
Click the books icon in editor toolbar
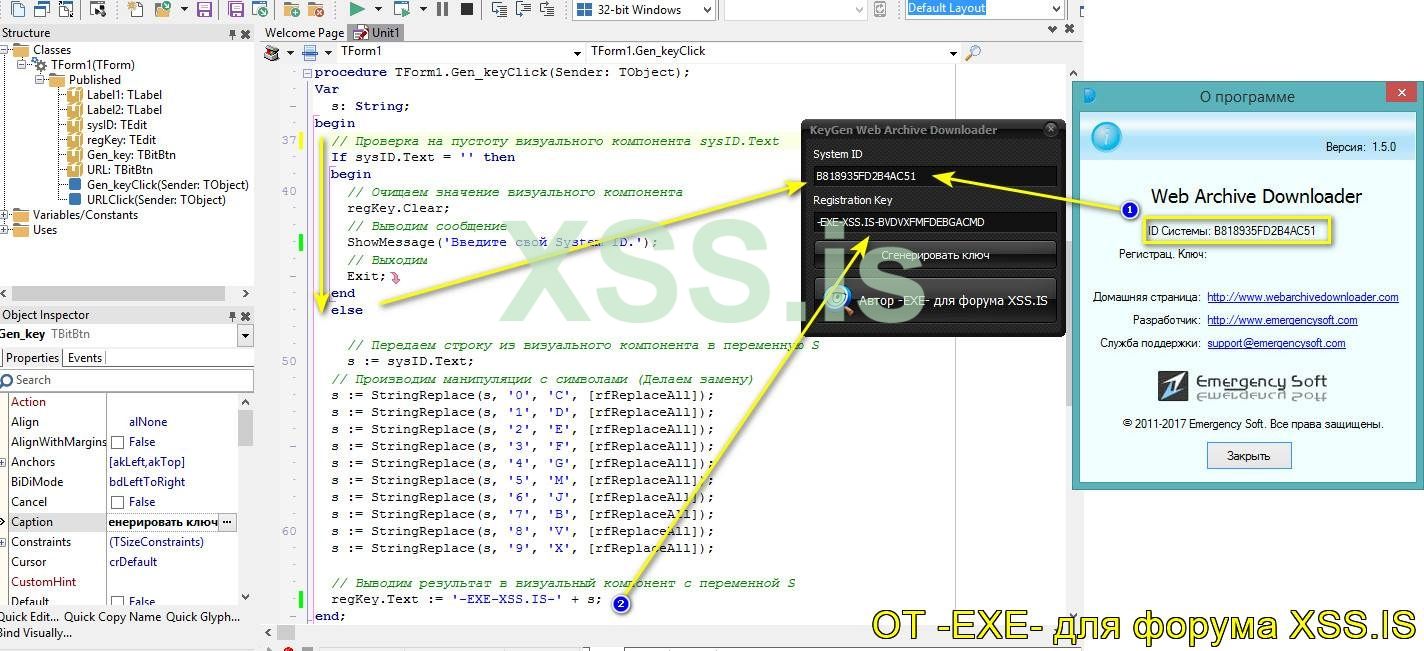(272, 52)
